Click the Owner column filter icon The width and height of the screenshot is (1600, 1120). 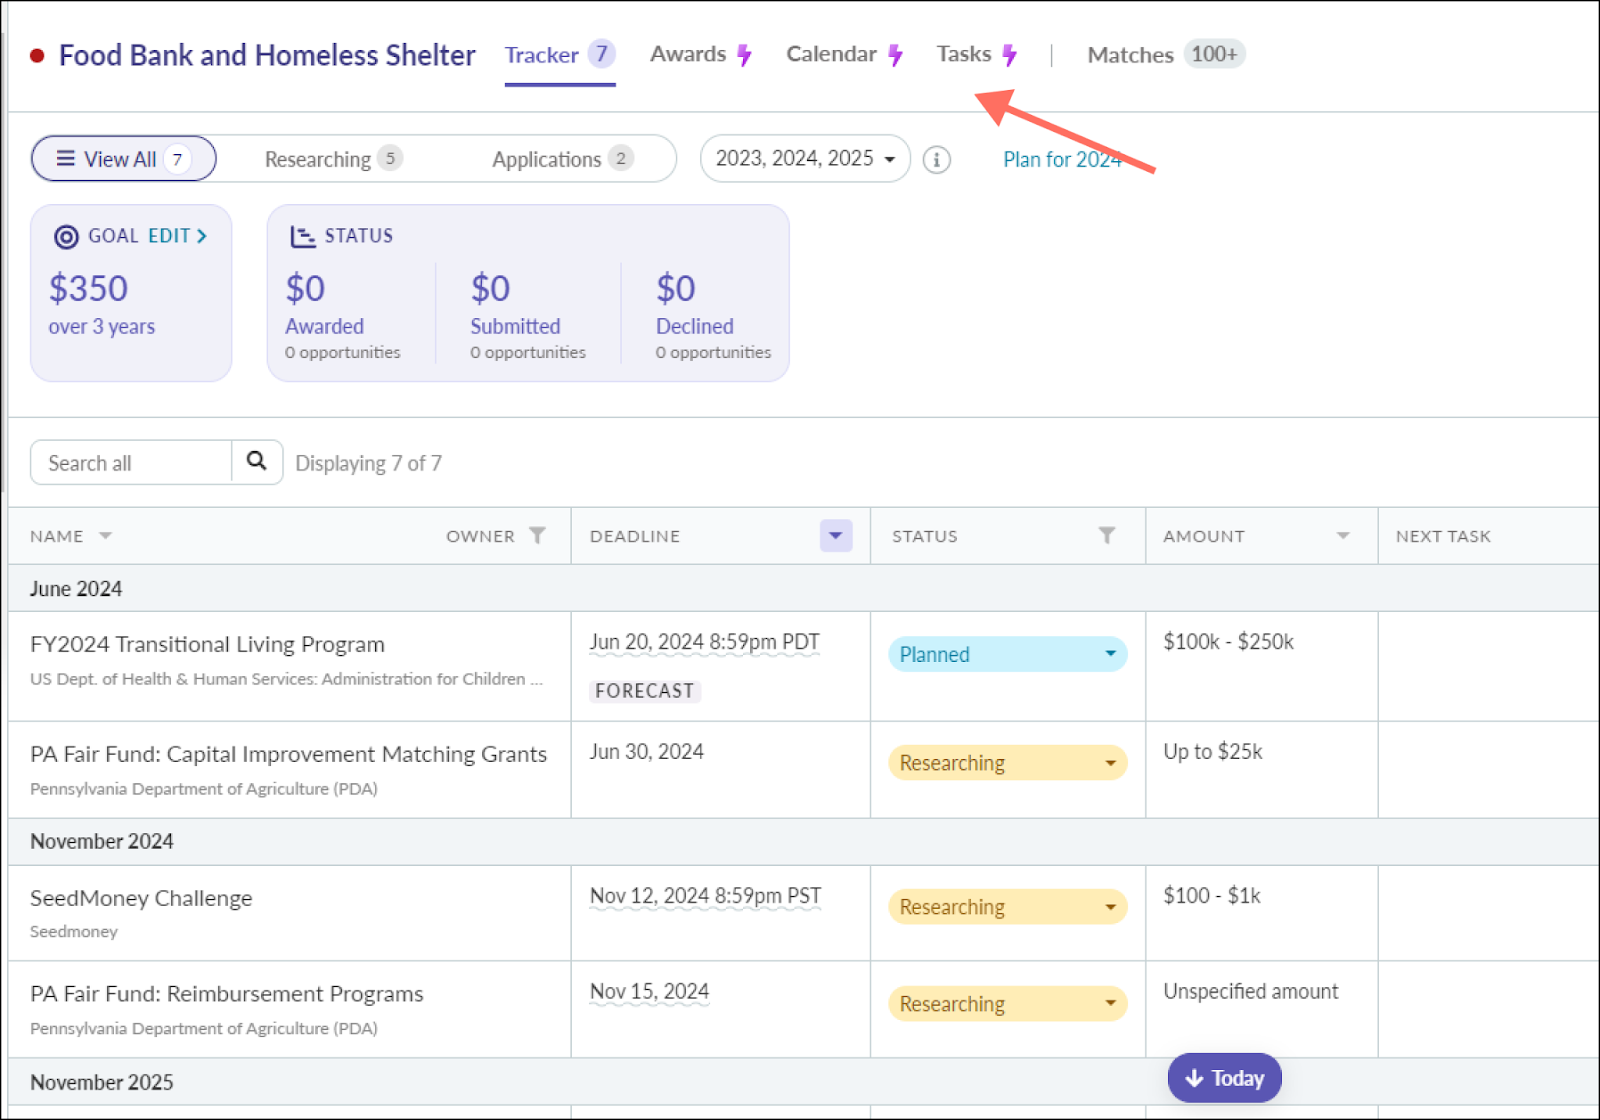[537, 536]
